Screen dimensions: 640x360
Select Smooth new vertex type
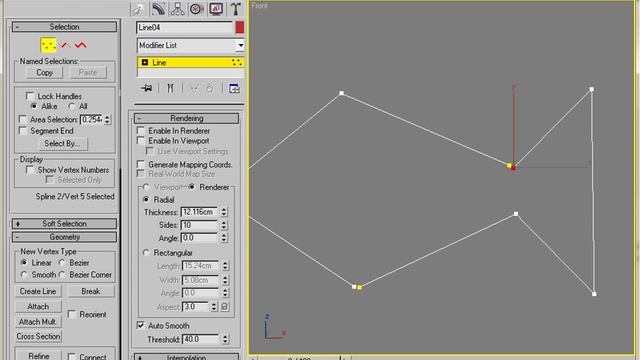pos(24,274)
